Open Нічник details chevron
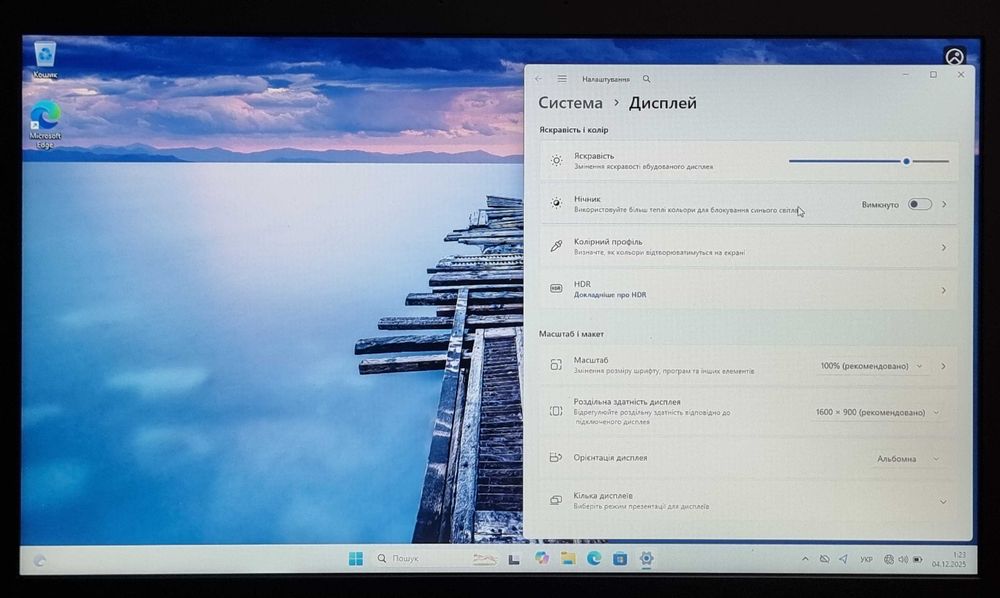This screenshot has width=1000, height=598. point(945,204)
